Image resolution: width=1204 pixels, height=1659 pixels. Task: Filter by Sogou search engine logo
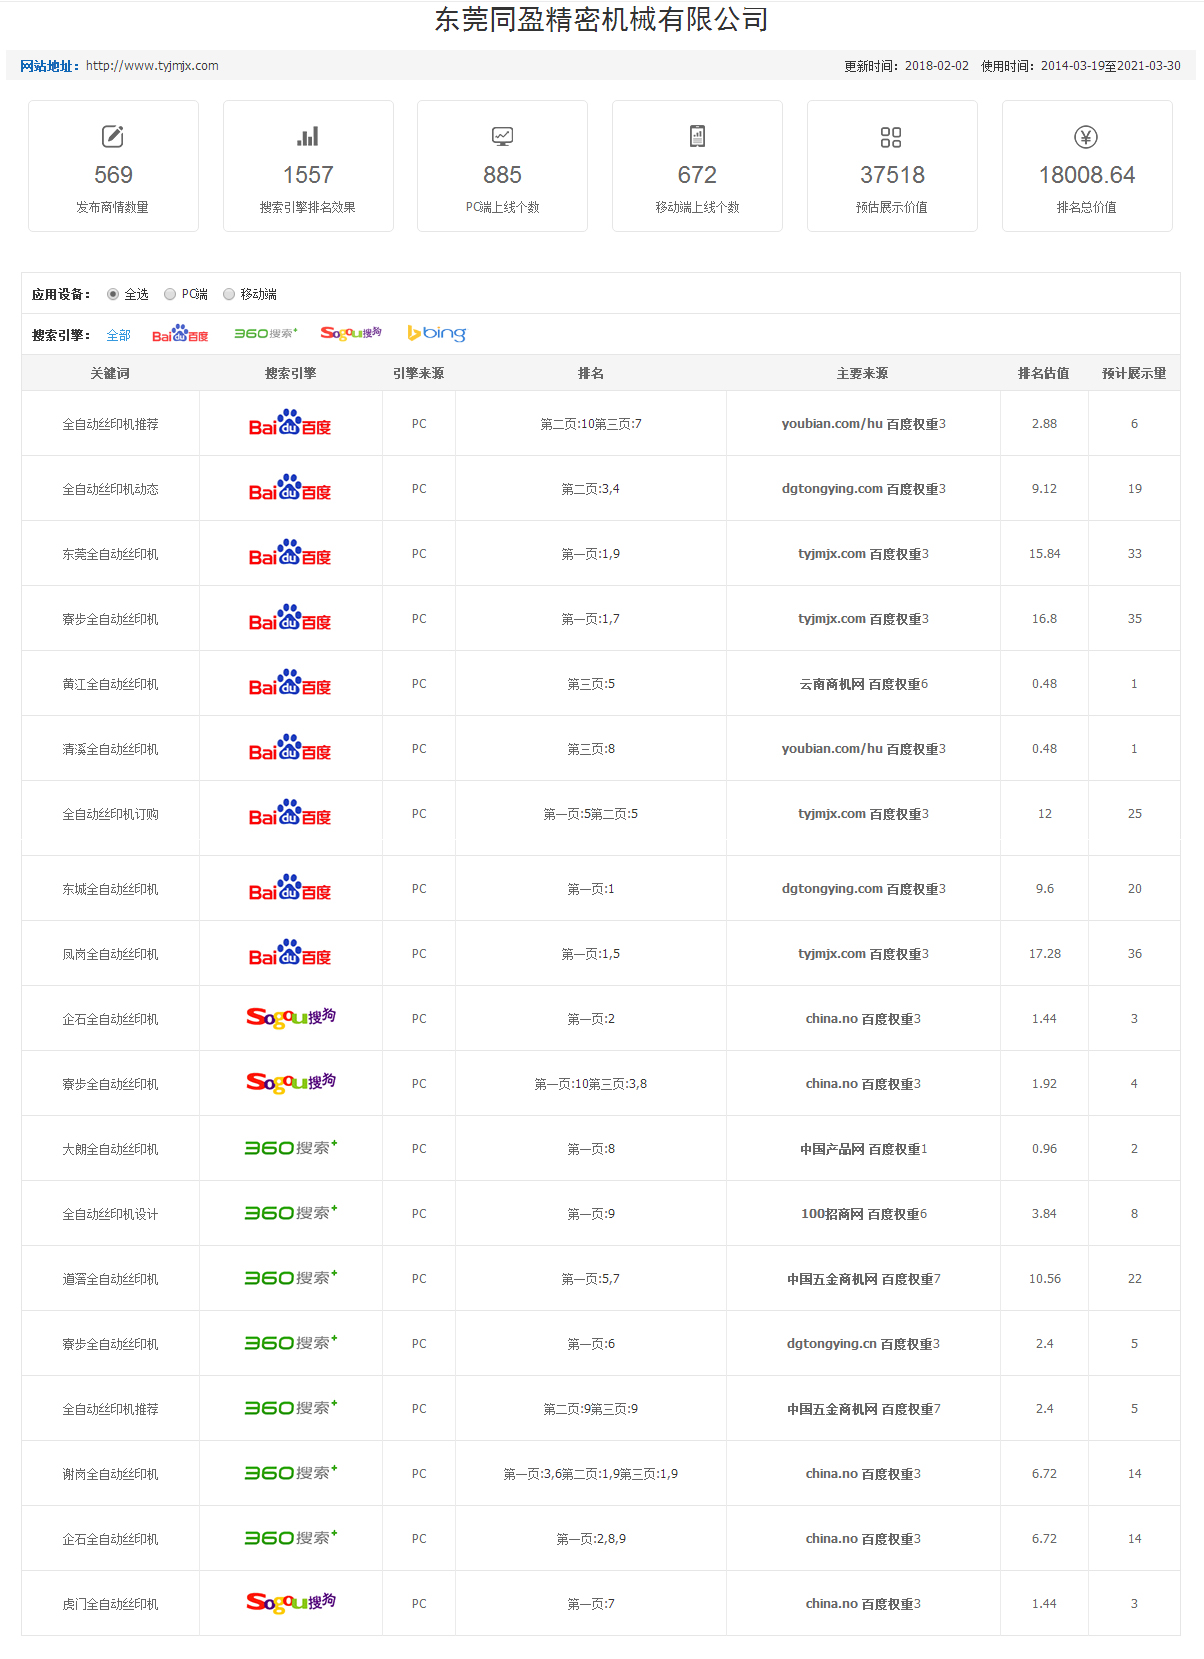[351, 333]
